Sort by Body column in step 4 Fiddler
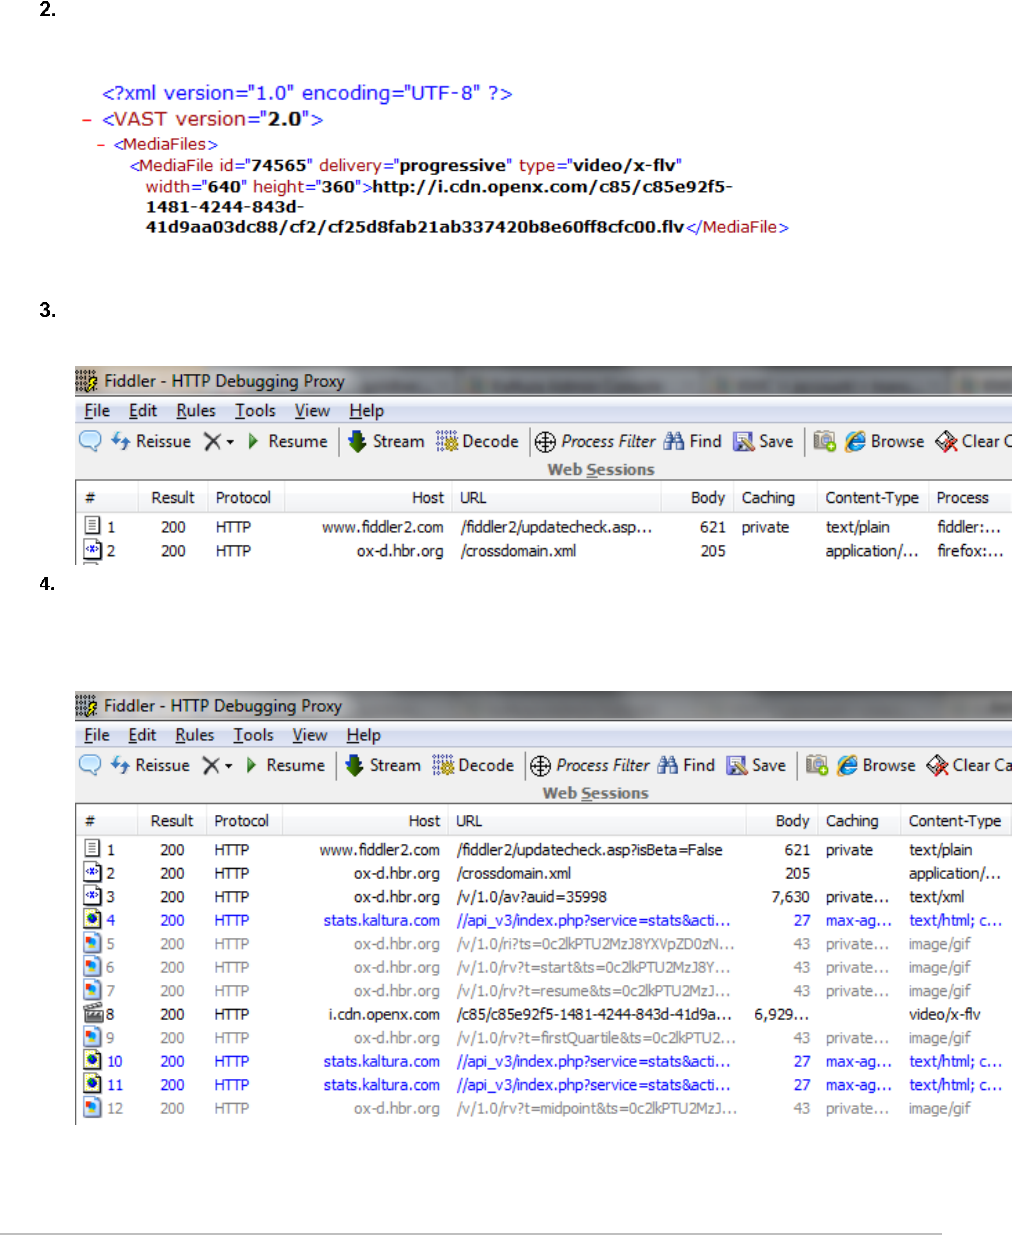The image size is (1012, 1235). [792, 821]
